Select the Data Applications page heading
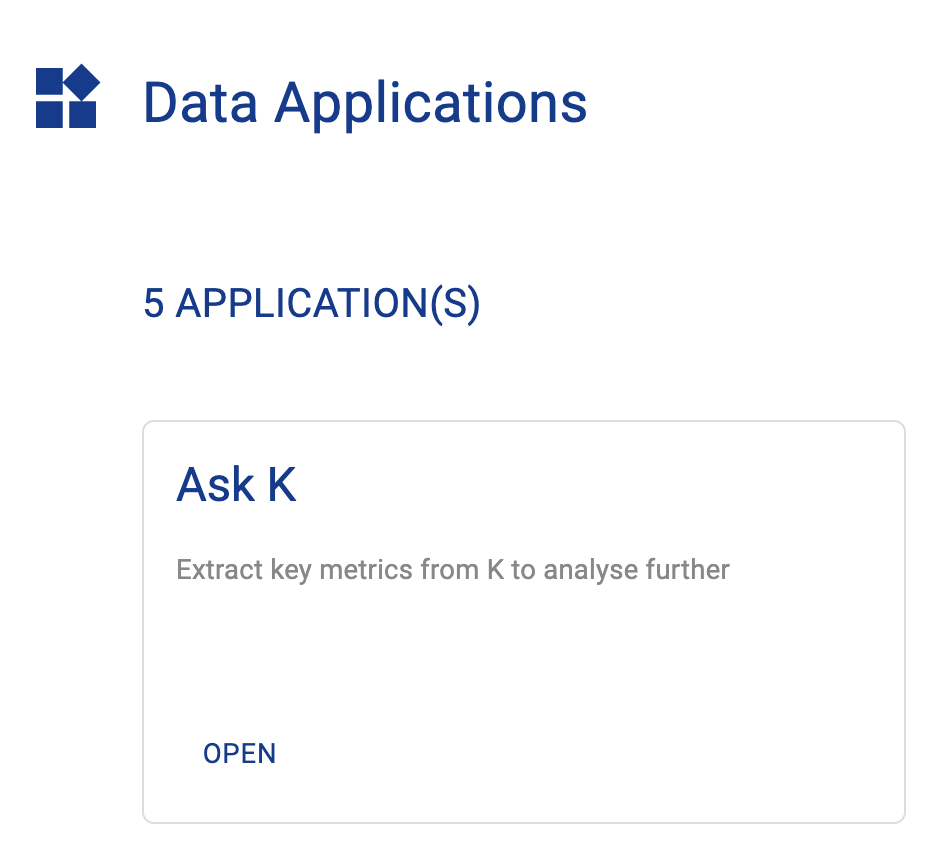The image size is (944, 858). (x=365, y=102)
